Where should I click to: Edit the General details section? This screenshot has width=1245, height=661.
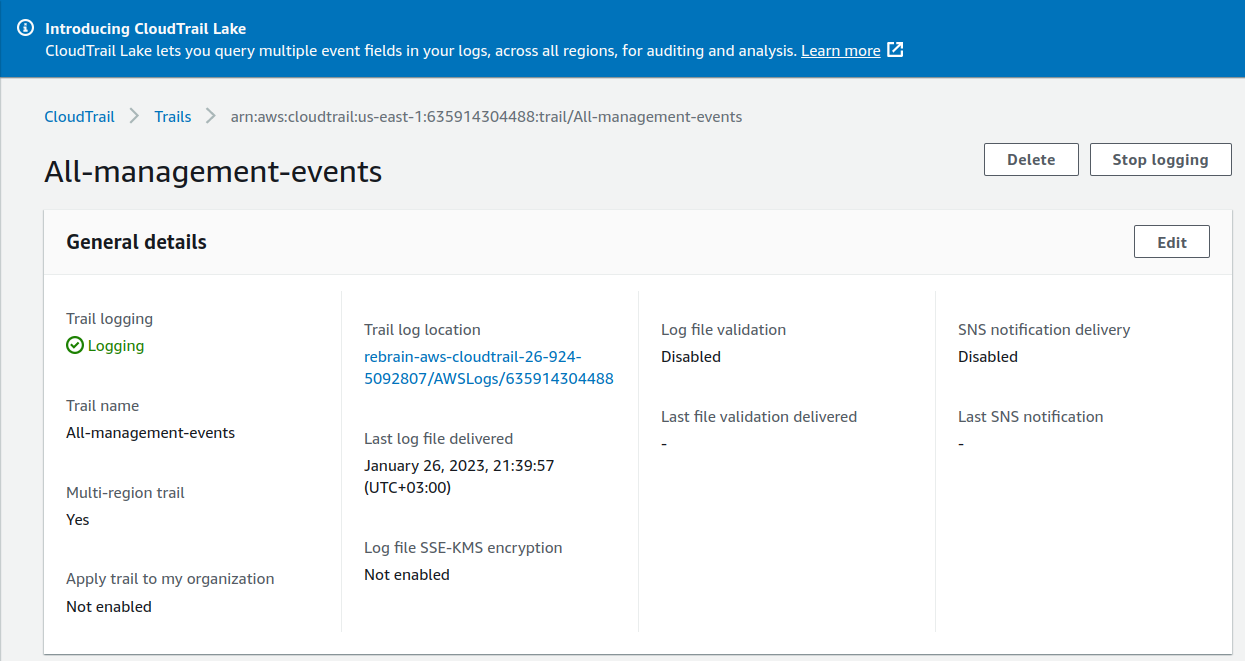[x=1172, y=242]
